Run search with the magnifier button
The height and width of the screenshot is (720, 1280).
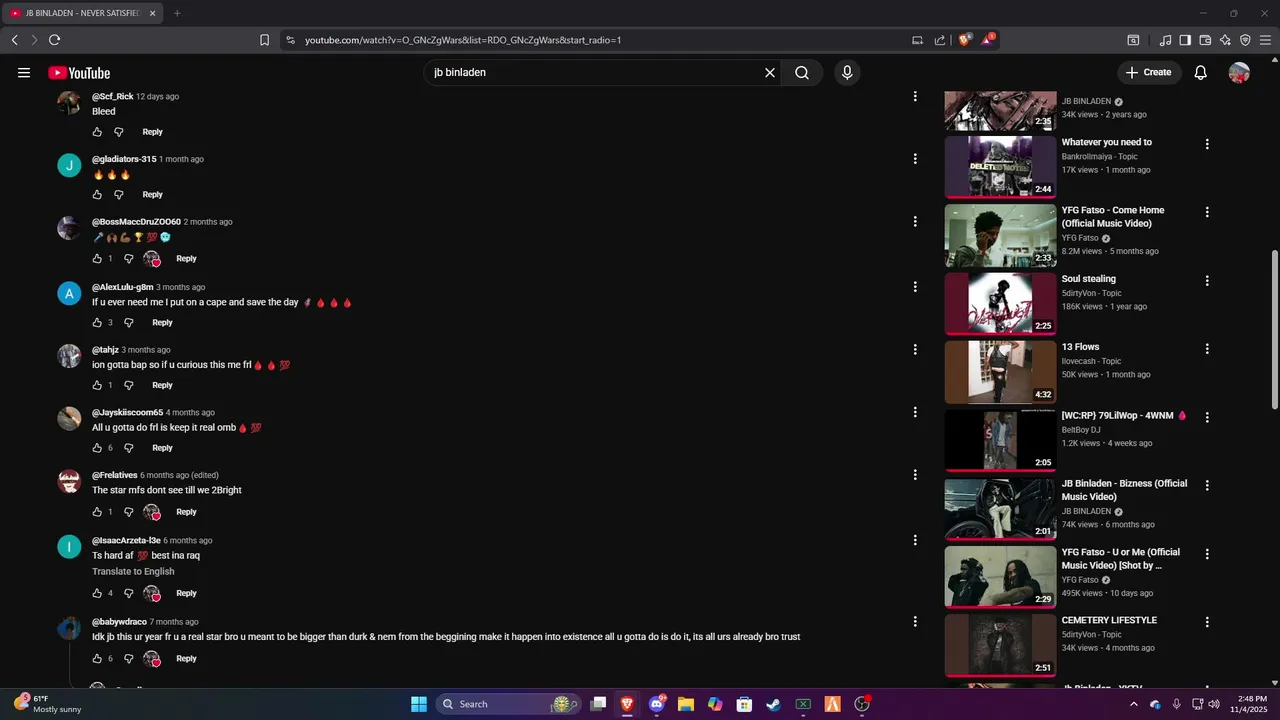tap(802, 73)
